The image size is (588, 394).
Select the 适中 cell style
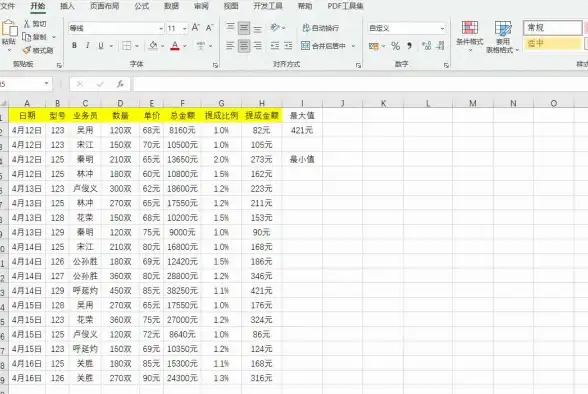[x=552, y=43]
